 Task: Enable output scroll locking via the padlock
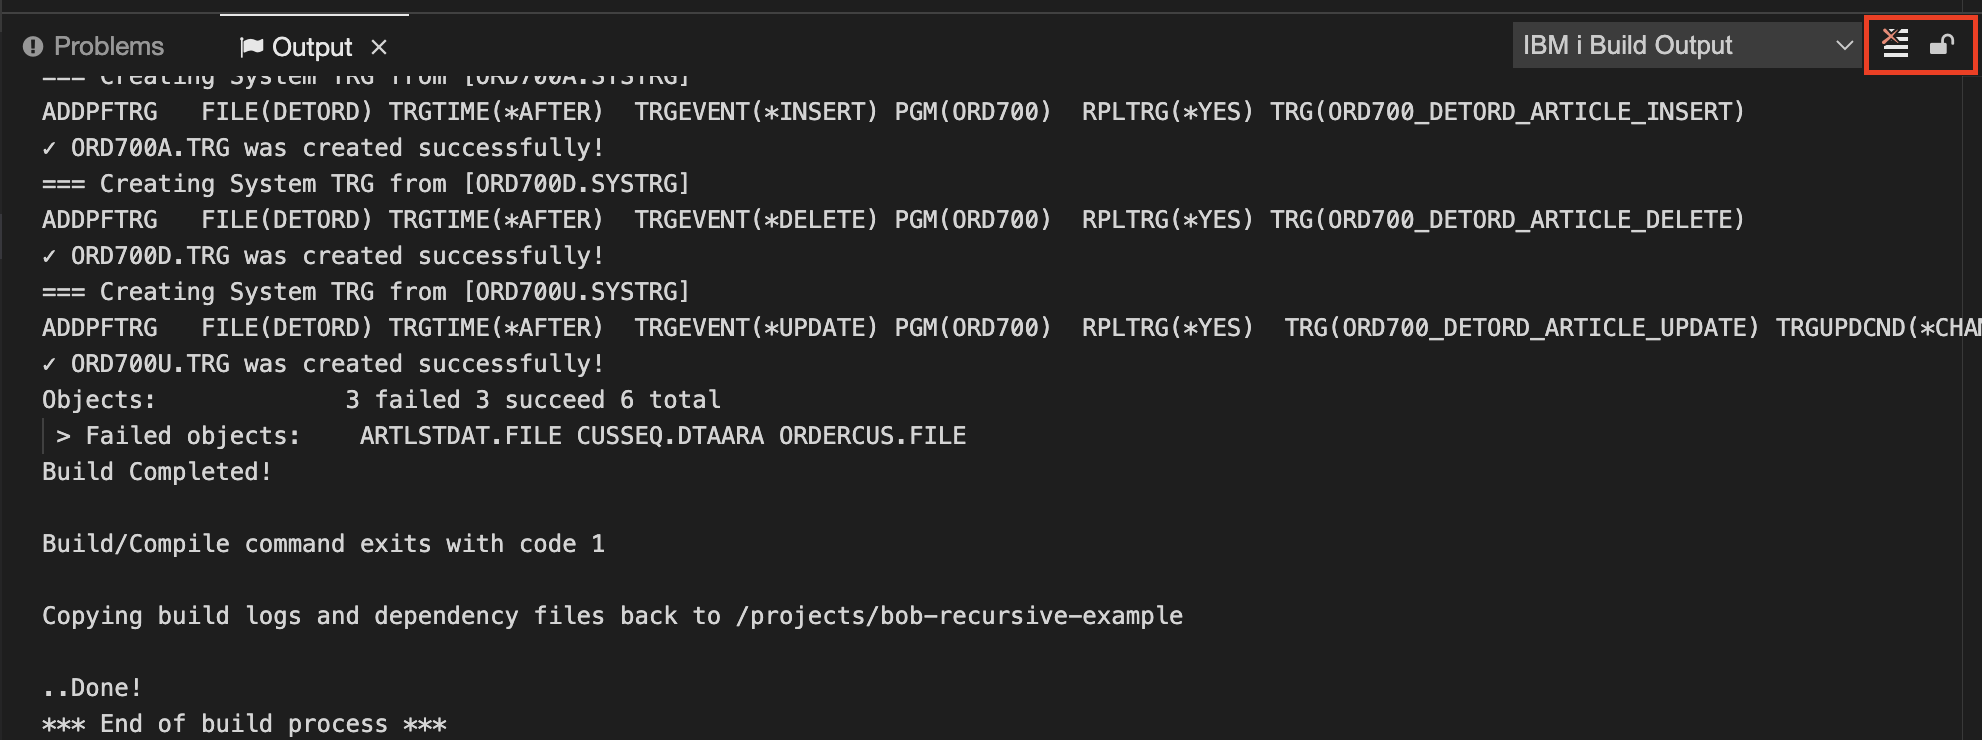coord(1944,45)
